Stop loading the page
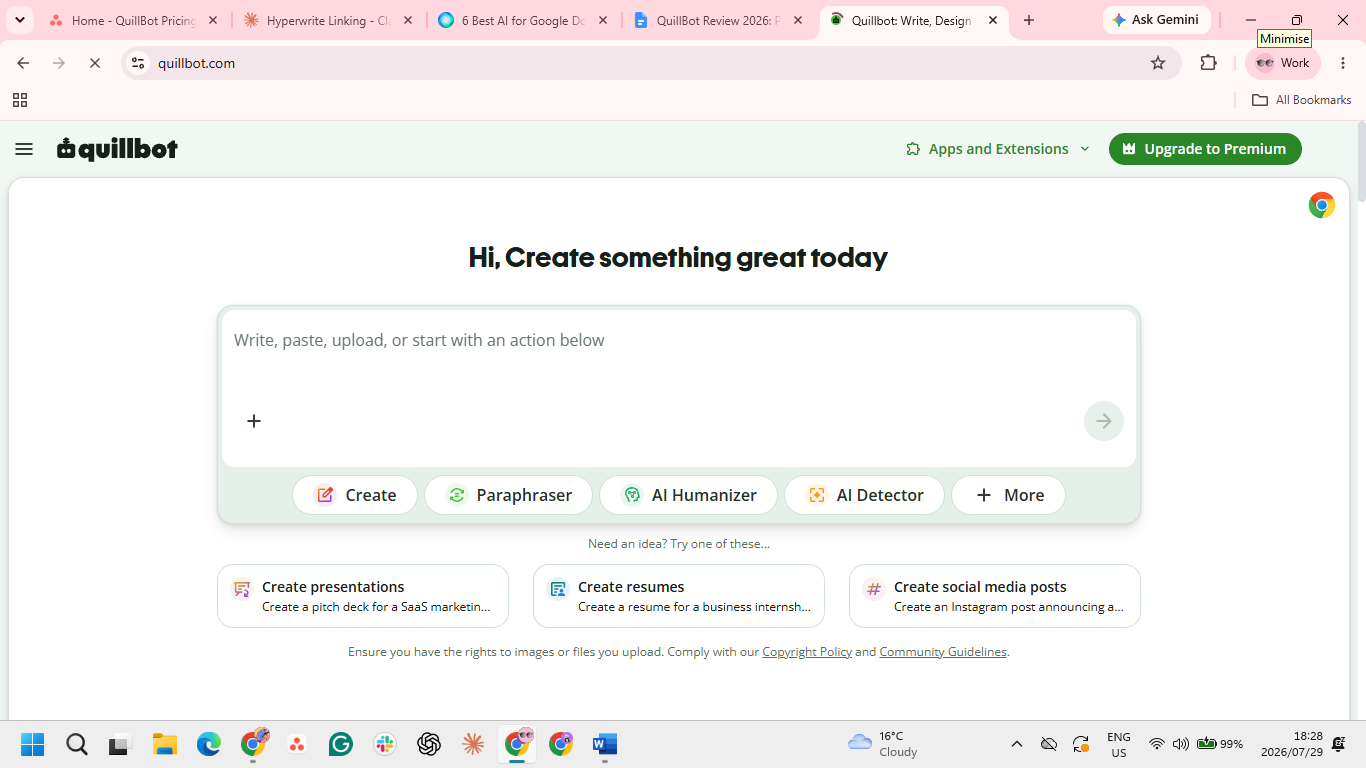 pyautogui.click(x=95, y=63)
